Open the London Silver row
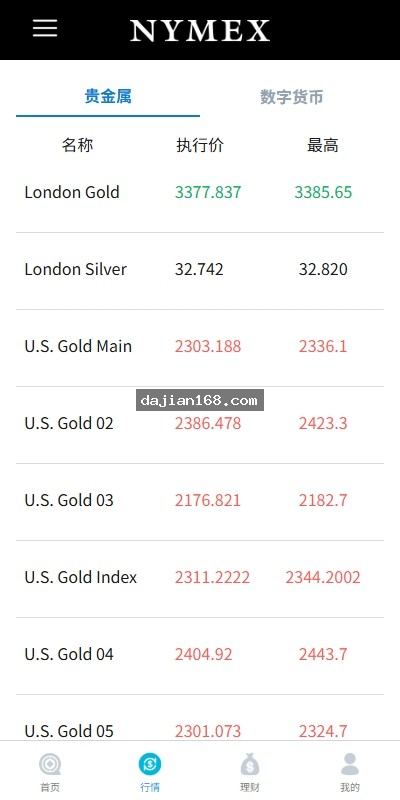 point(200,270)
